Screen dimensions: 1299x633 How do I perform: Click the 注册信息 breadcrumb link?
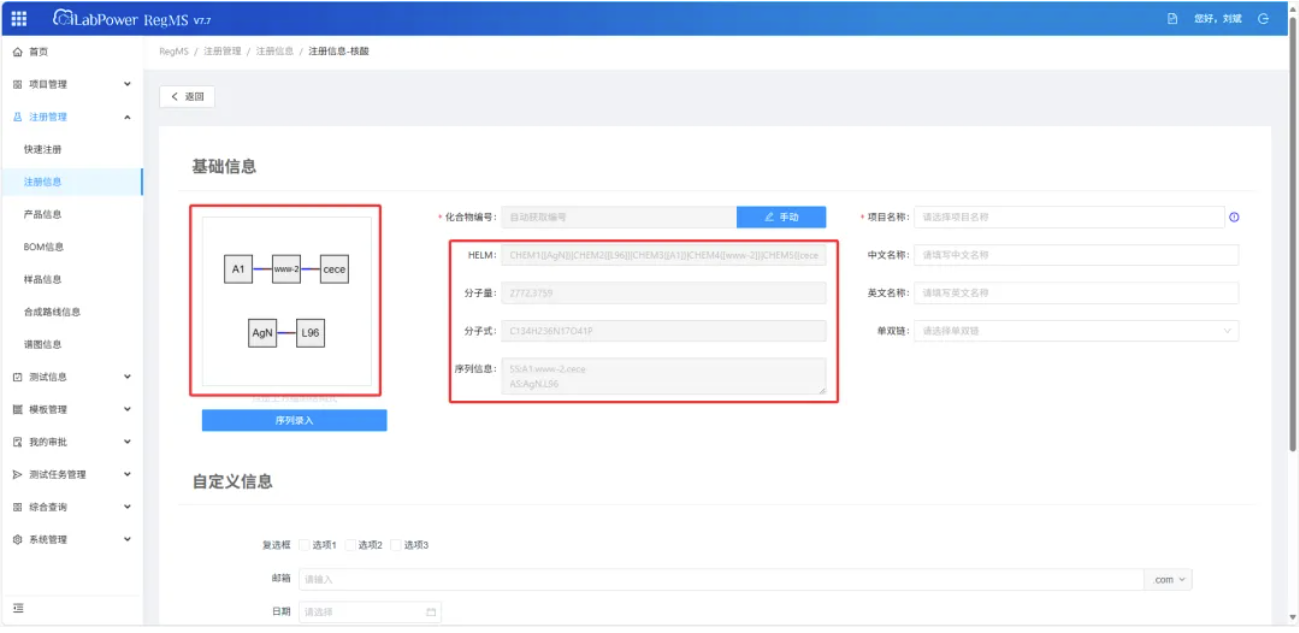pyautogui.click(x=274, y=51)
